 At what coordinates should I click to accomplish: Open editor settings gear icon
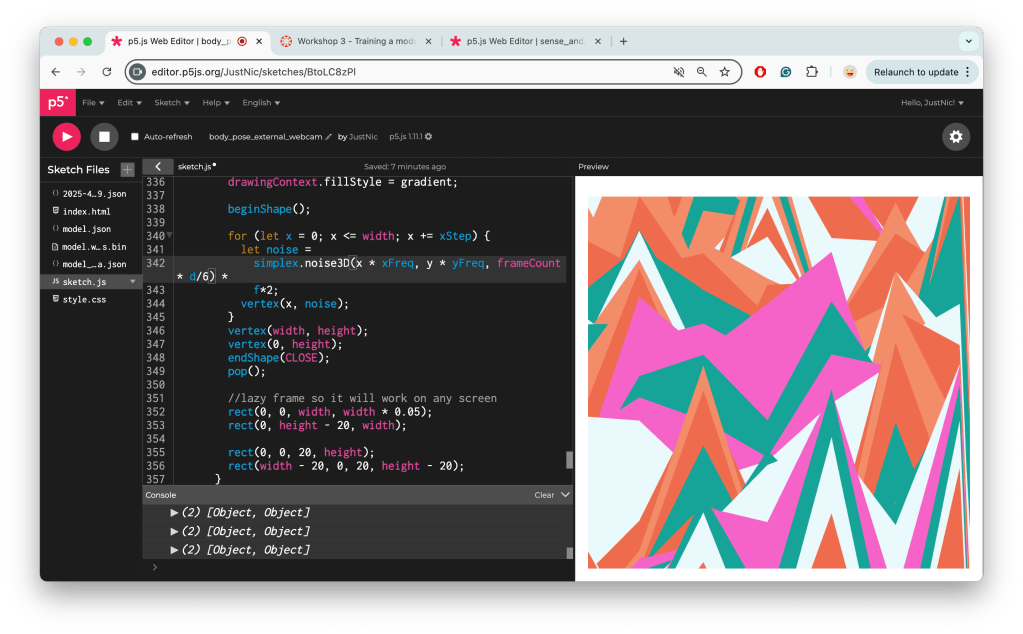(955, 137)
